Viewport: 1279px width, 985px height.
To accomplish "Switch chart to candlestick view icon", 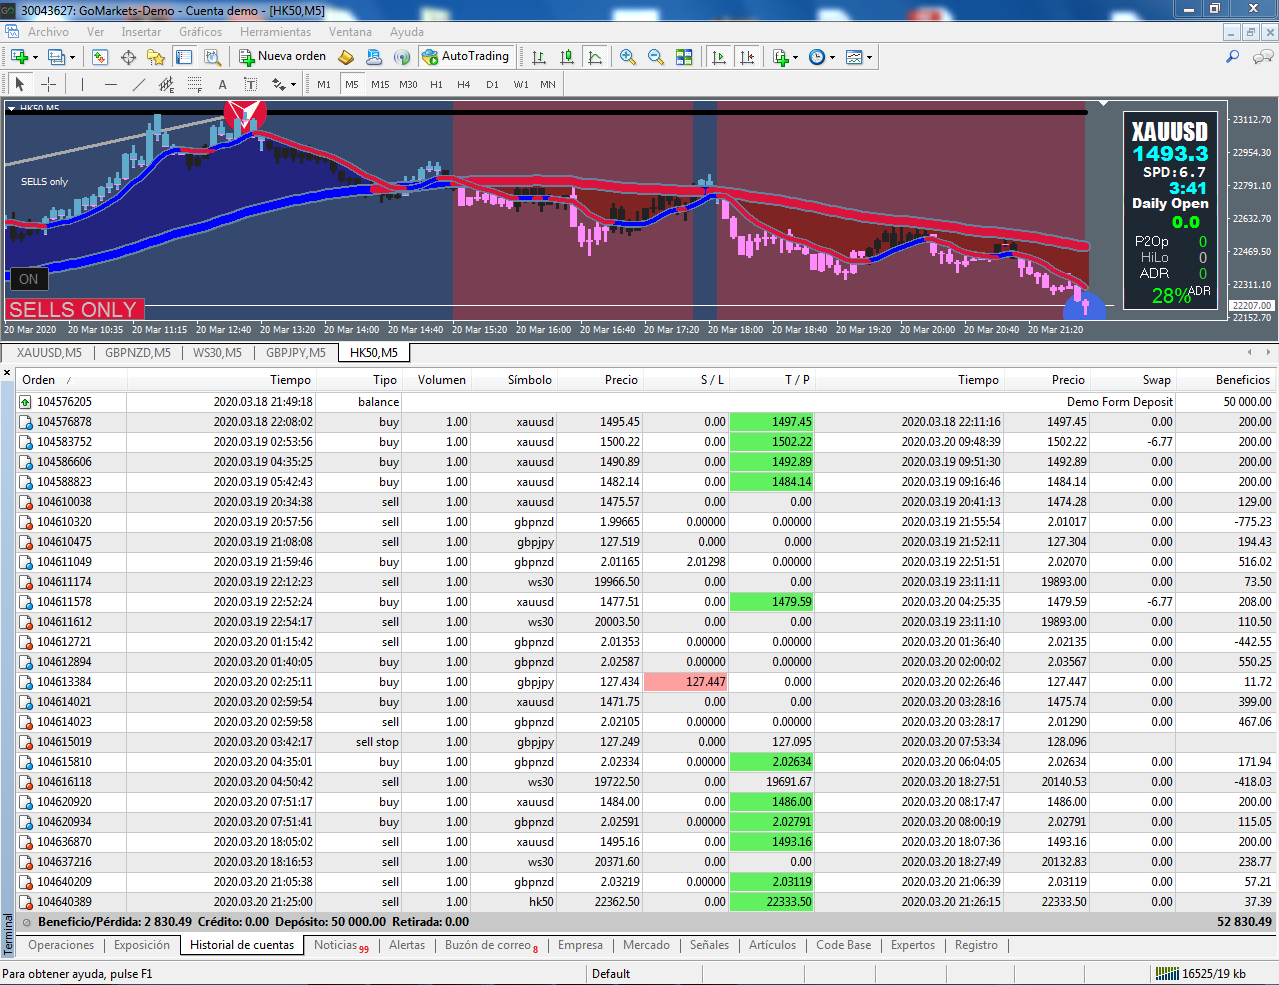I will point(567,57).
